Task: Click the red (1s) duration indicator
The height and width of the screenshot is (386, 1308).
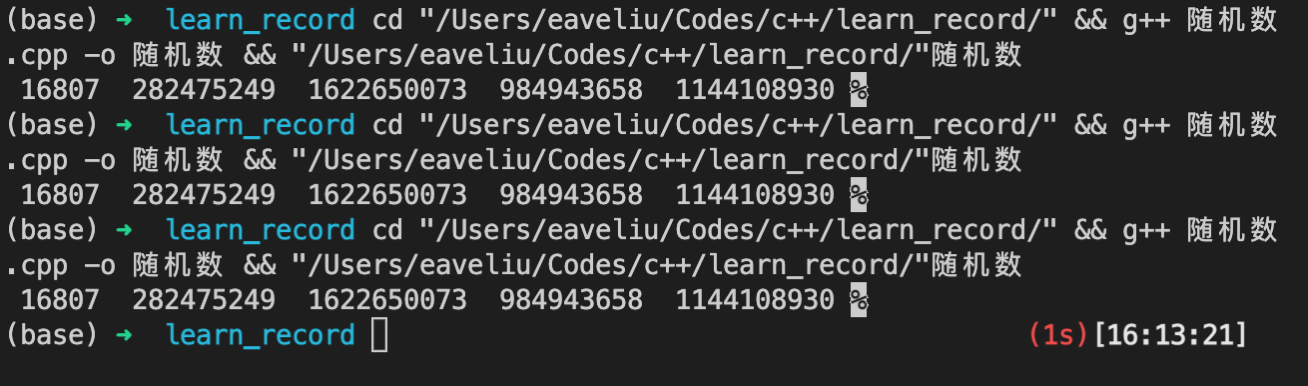Action: tap(1060, 335)
